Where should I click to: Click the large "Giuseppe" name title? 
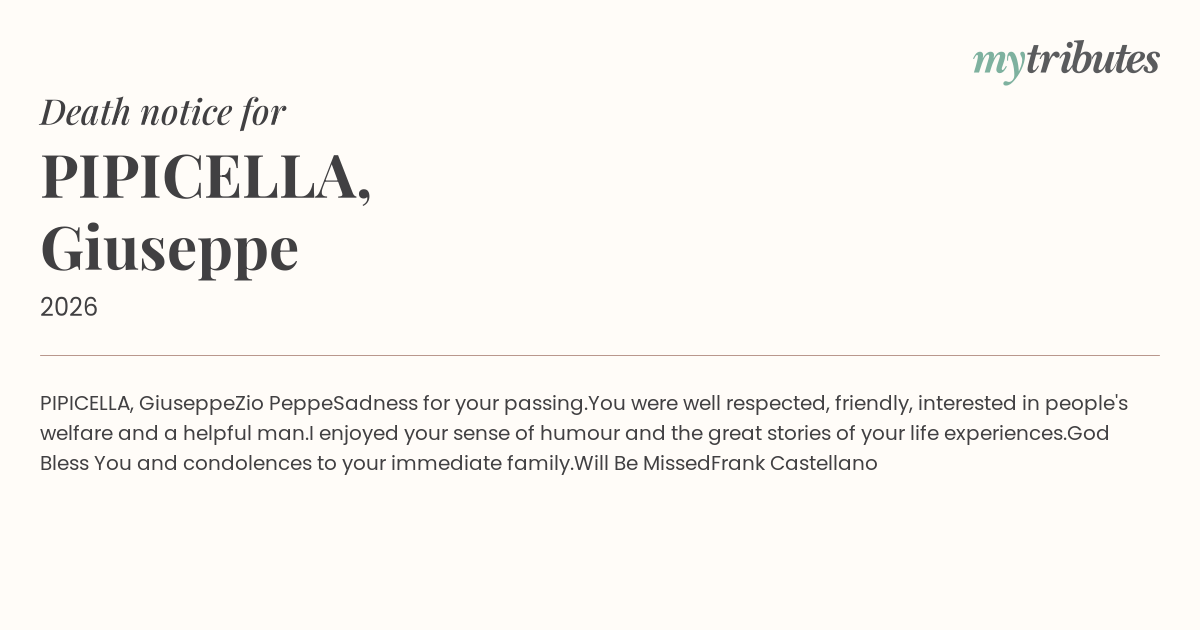point(170,248)
